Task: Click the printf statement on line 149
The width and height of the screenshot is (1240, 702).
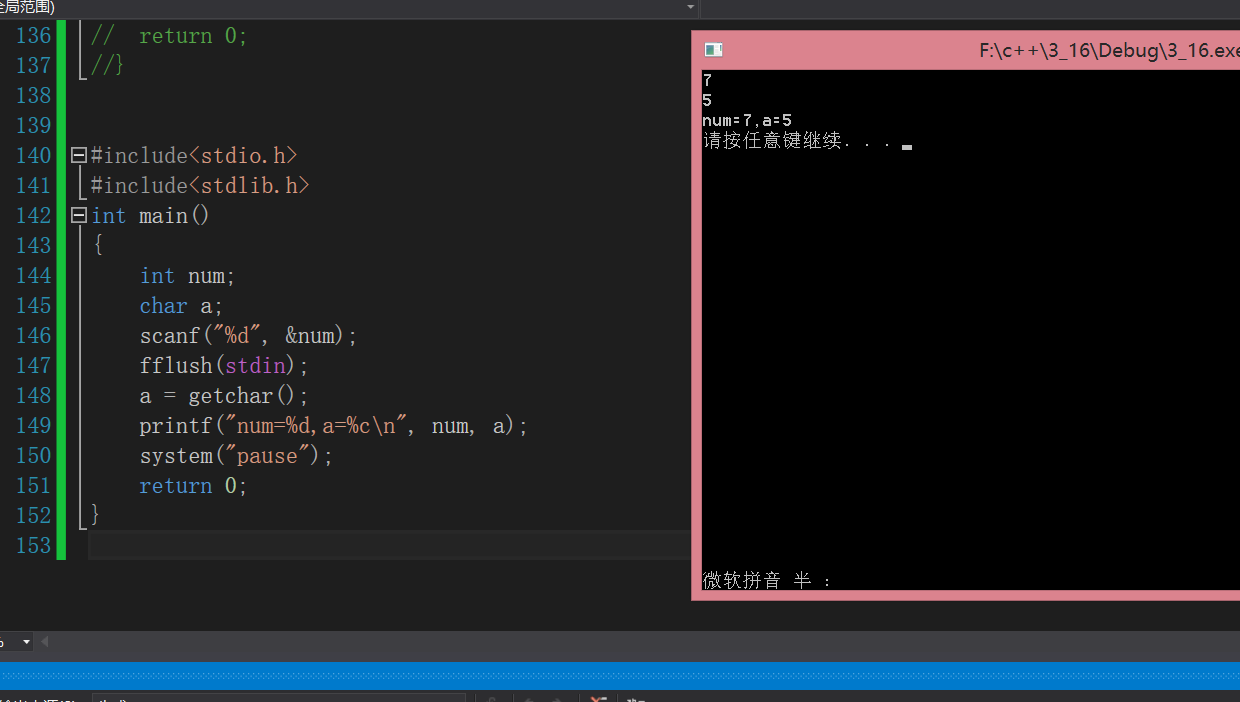Action: [333, 426]
